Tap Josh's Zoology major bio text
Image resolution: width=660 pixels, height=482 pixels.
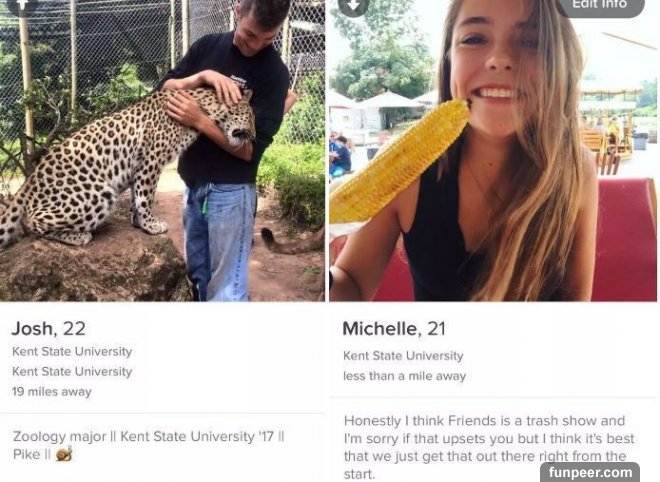149,445
